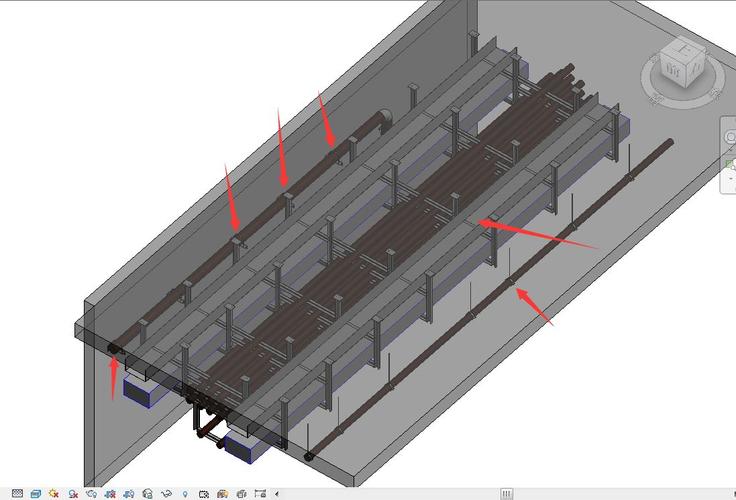This screenshot has width=736, height=500.
Task: Open the Visual Style options
Action: coord(36,493)
